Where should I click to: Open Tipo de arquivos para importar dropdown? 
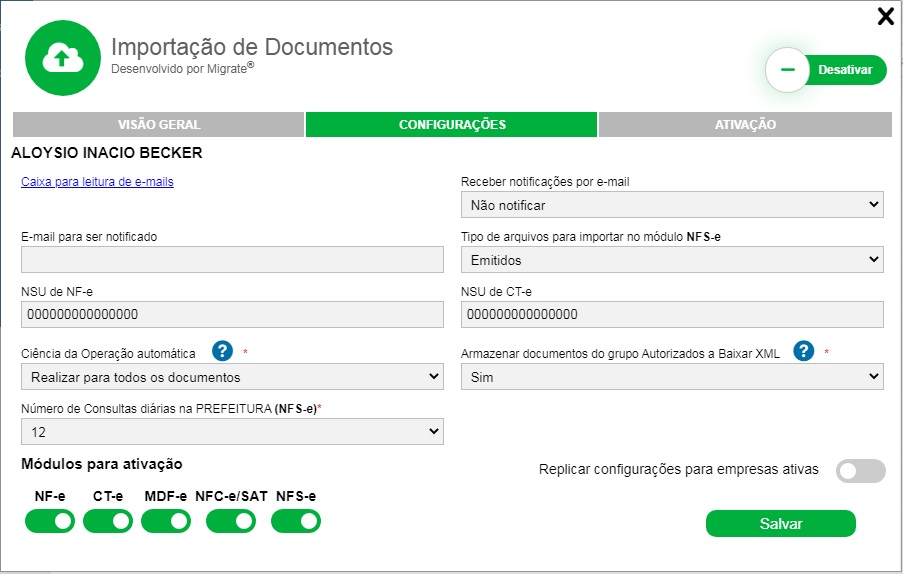click(x=672, y=260)
